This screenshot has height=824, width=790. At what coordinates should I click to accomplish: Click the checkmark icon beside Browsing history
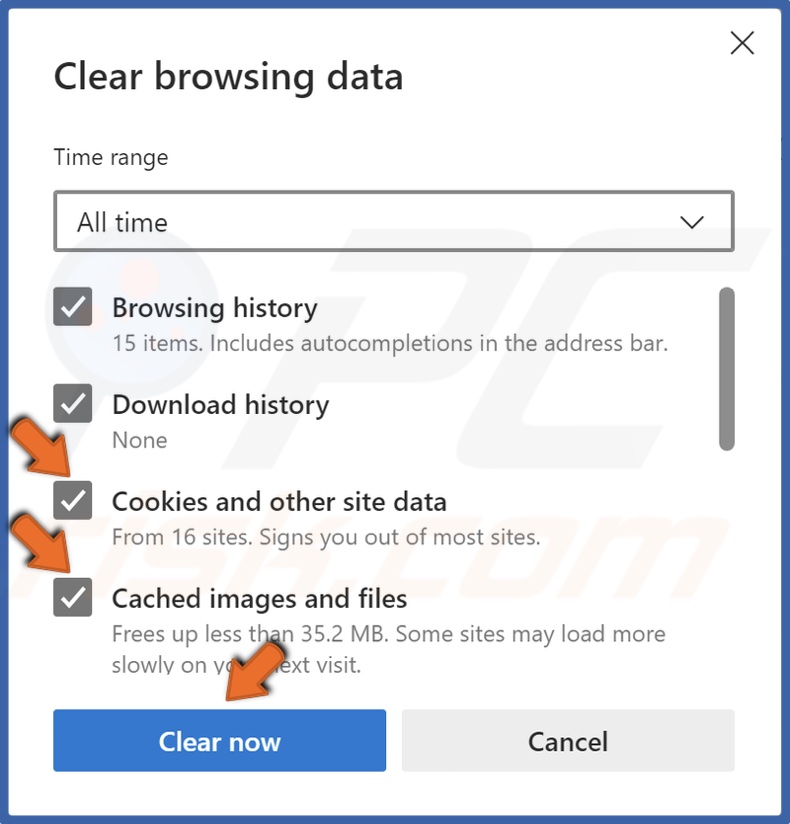pyautogui.click(x=71, y=307)
